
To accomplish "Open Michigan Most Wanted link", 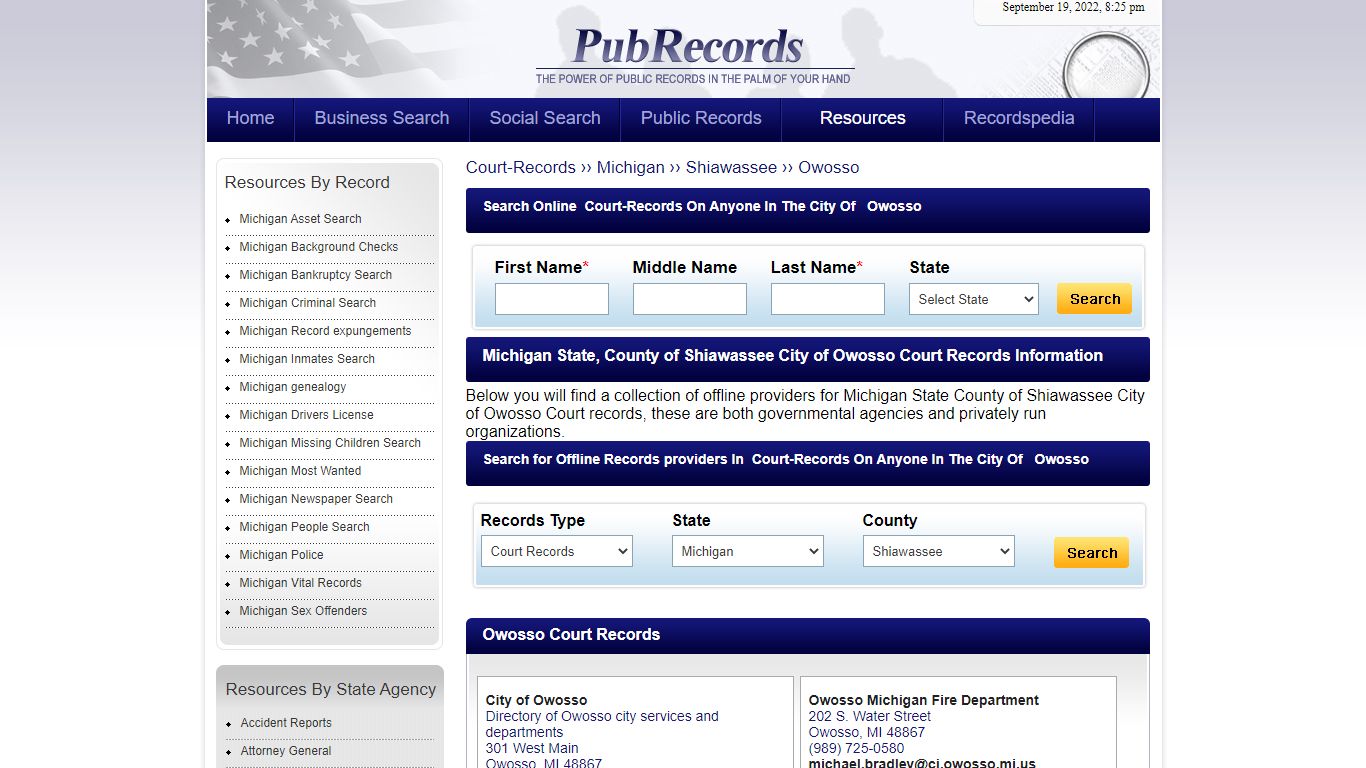I will (300, 471).
